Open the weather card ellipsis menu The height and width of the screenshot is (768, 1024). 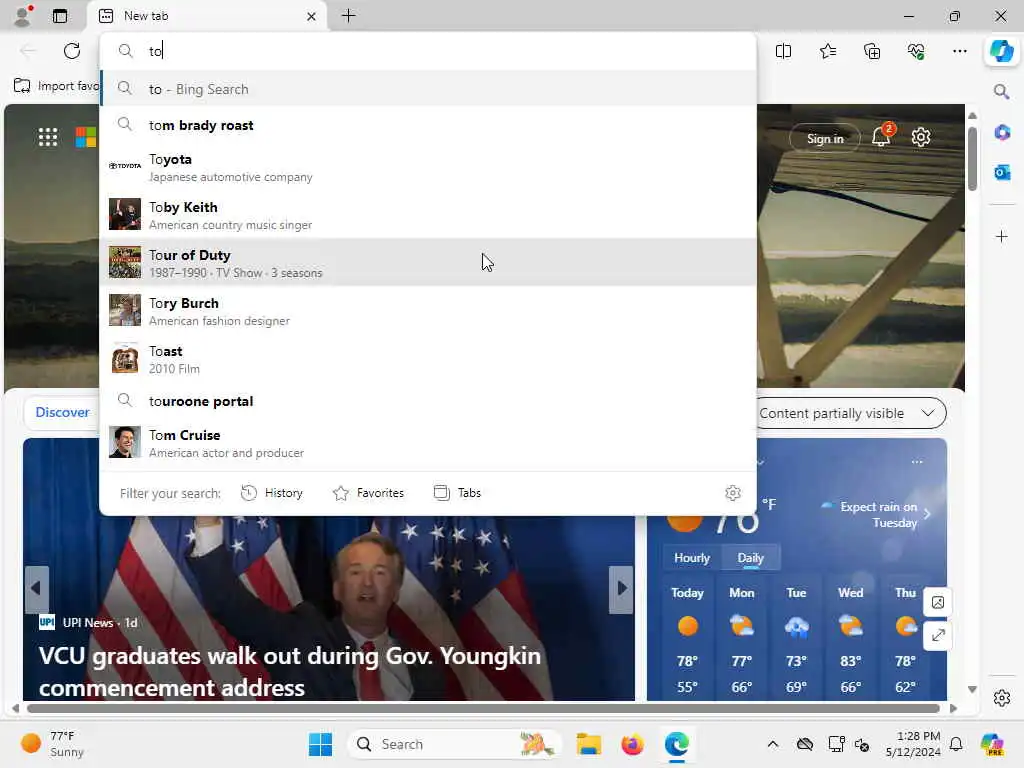click(x=917, y=462)
